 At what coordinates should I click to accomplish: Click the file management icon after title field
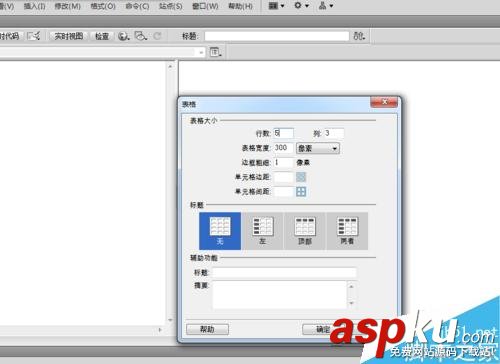click(359, 36)
